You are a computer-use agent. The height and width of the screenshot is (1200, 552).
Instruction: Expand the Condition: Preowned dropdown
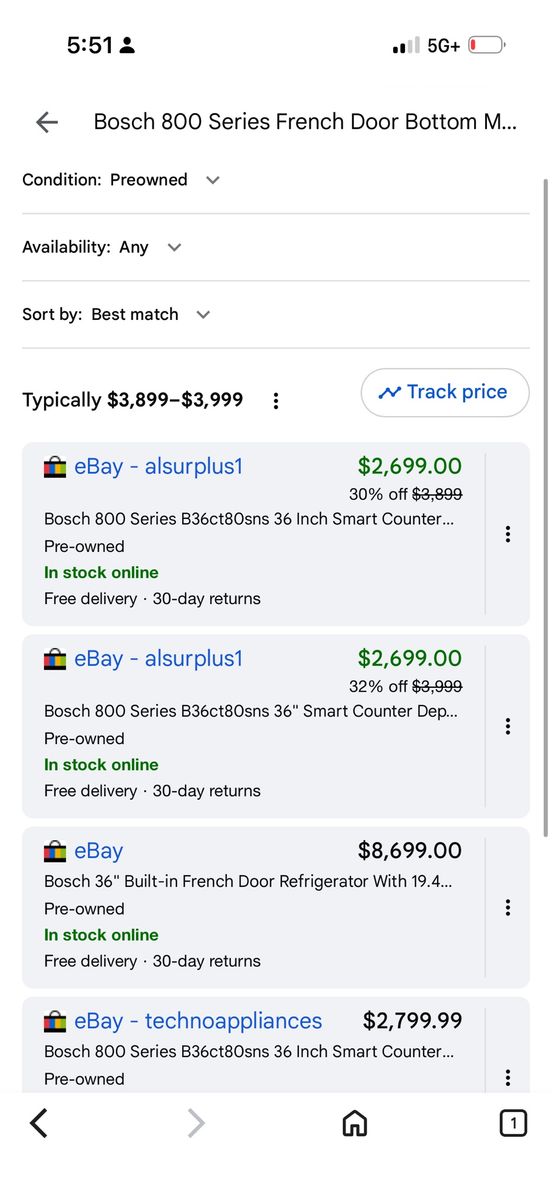(121, 180)
